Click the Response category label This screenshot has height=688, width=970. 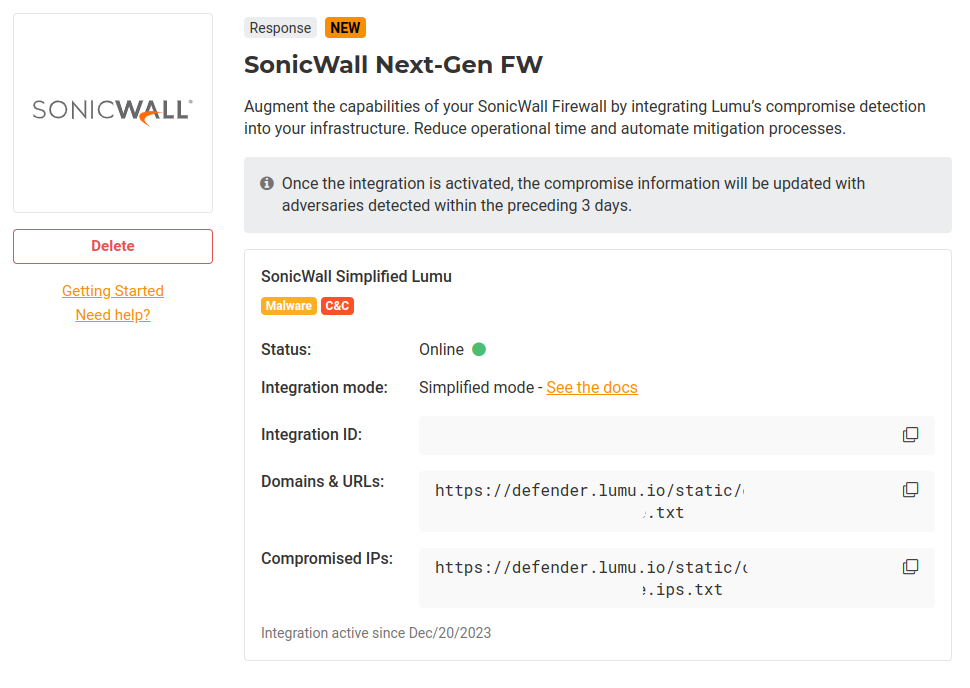click(280, 28)
